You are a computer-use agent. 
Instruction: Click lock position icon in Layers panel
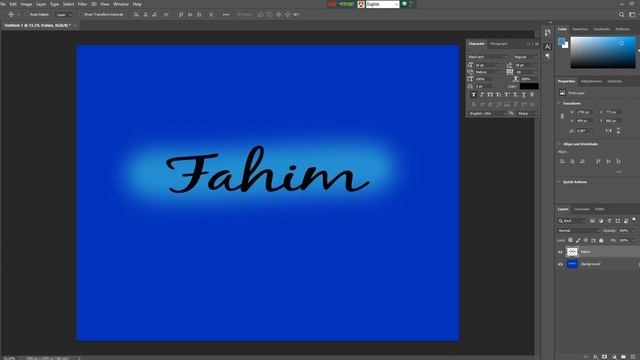[586, 240]
